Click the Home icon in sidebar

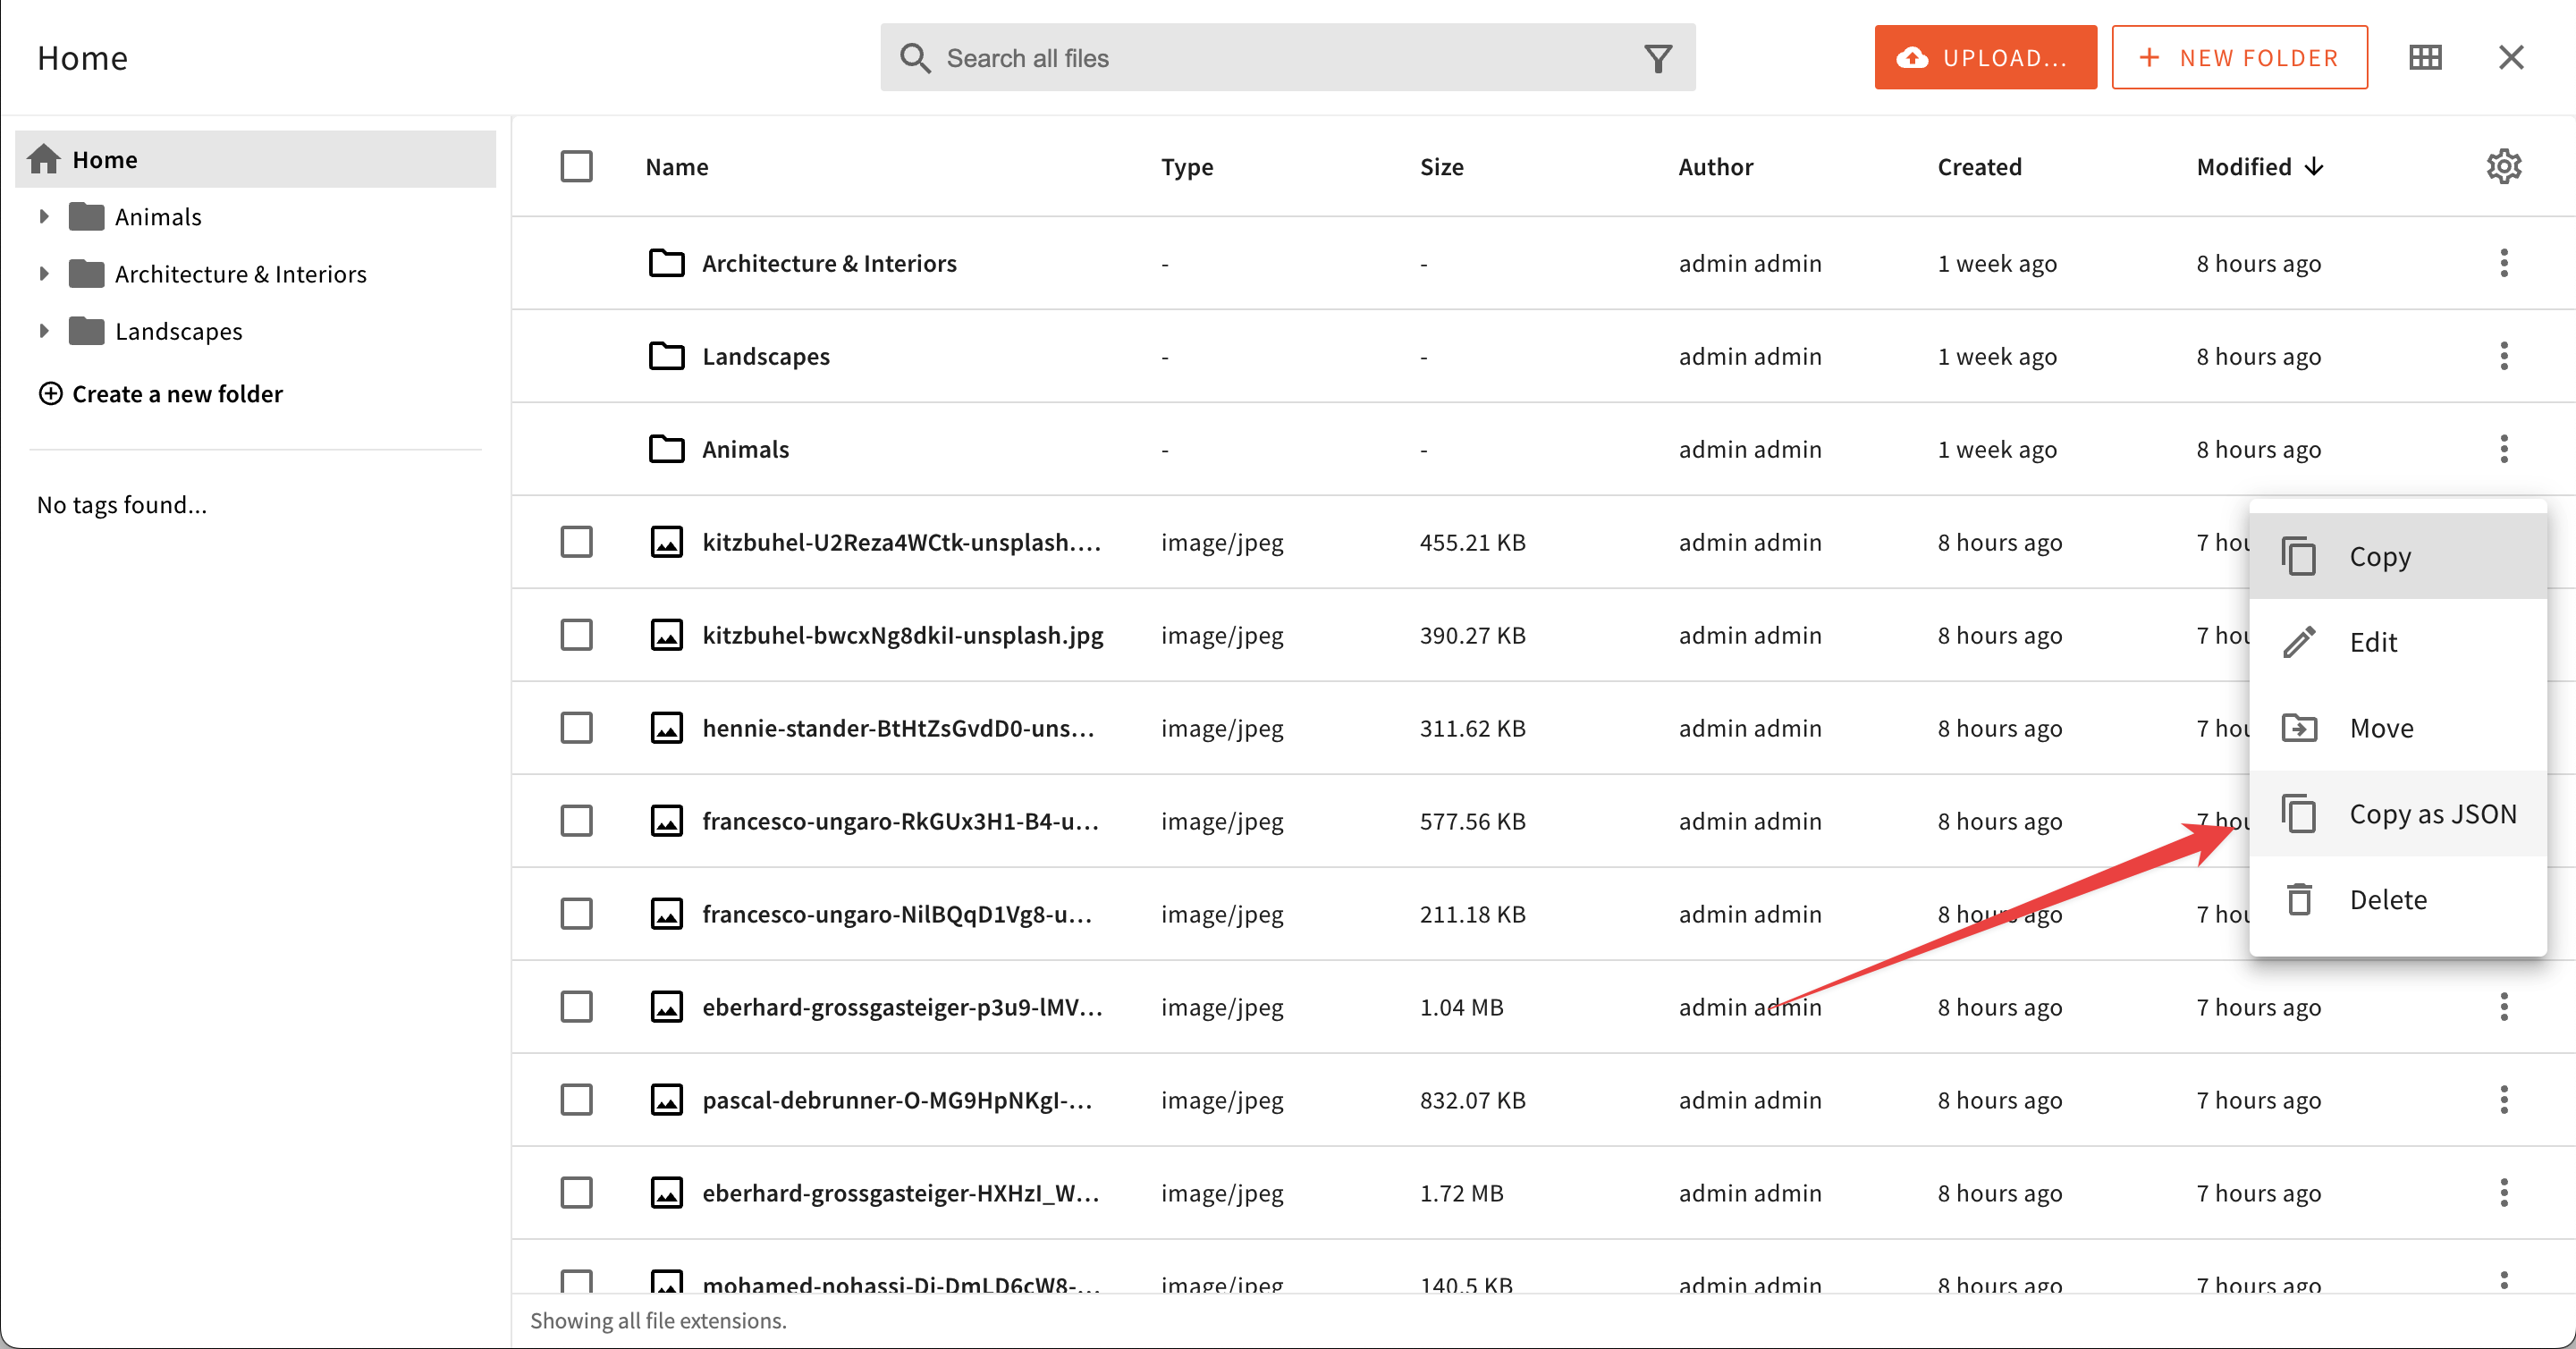[x=44, y=159]
